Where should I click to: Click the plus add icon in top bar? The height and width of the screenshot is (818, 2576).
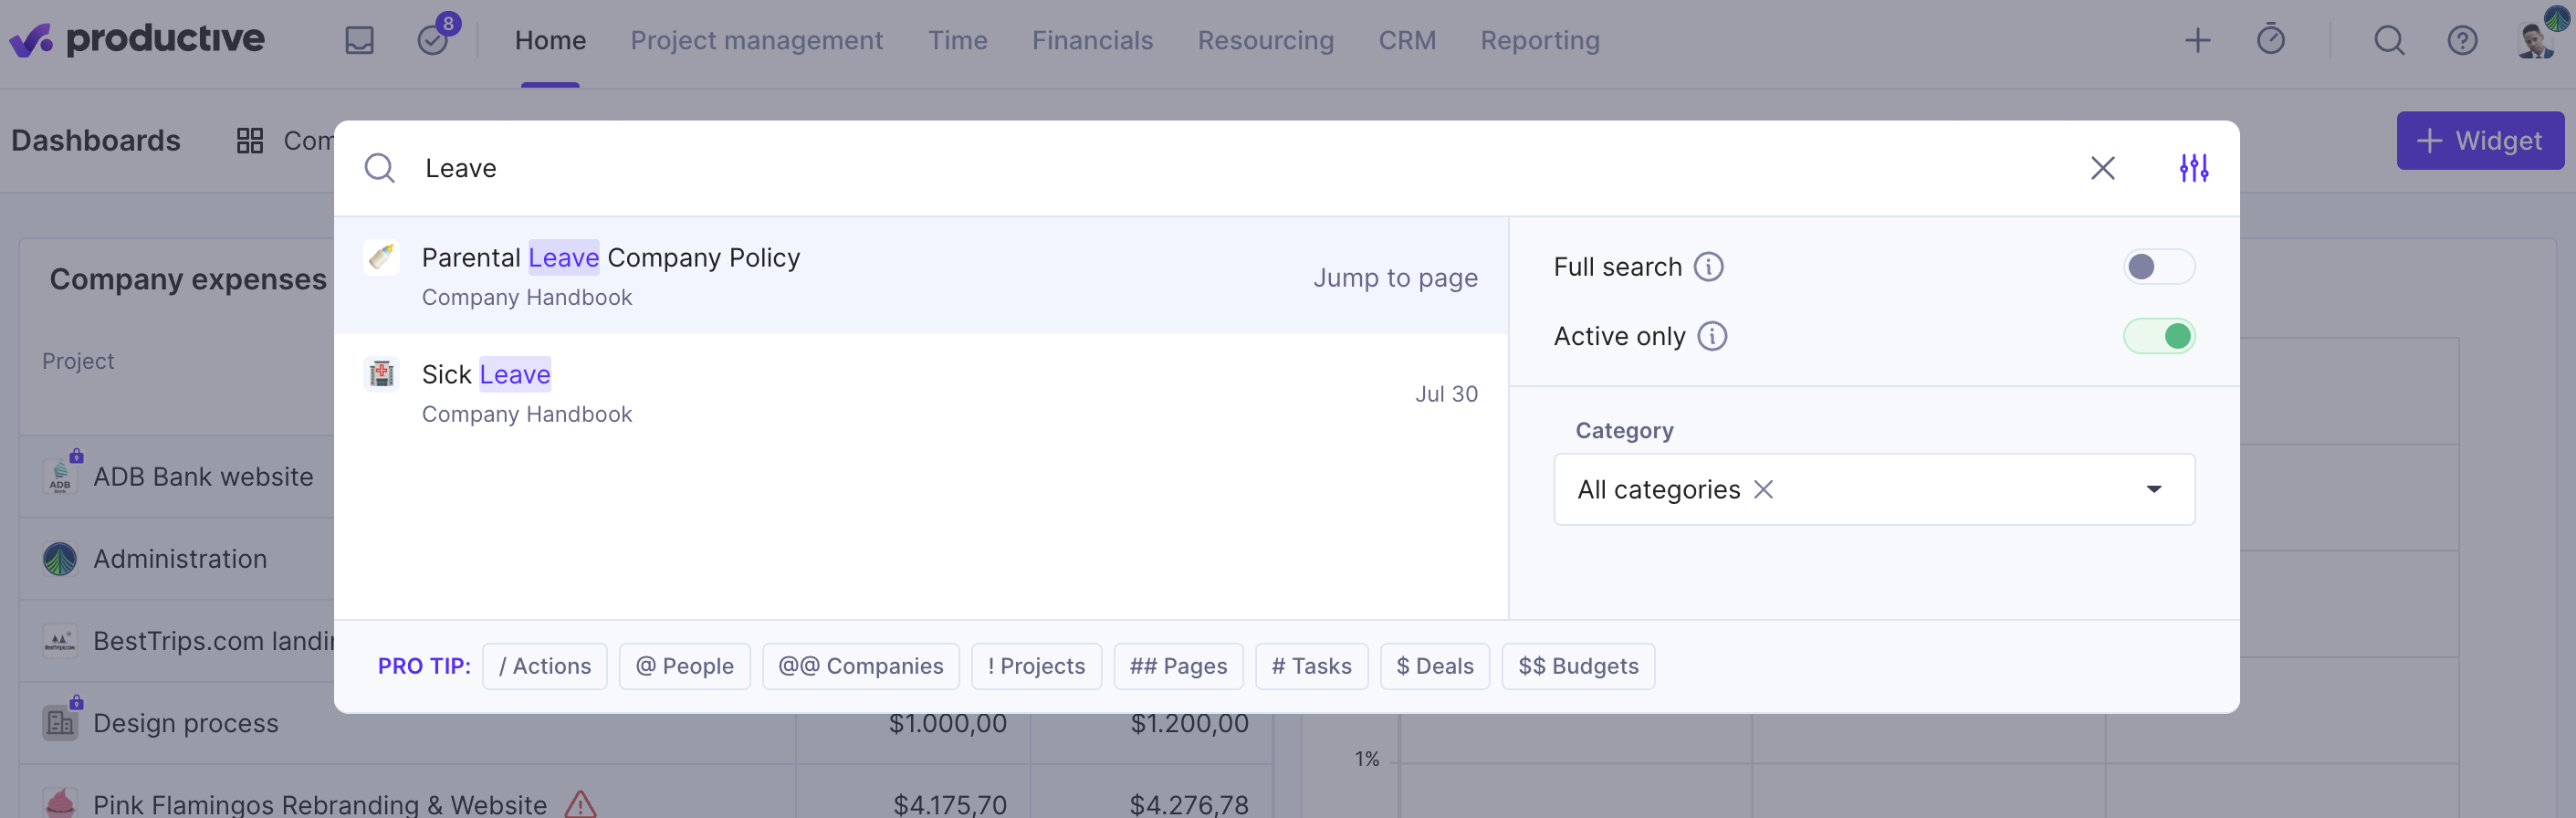click(x=2197, y=40)
